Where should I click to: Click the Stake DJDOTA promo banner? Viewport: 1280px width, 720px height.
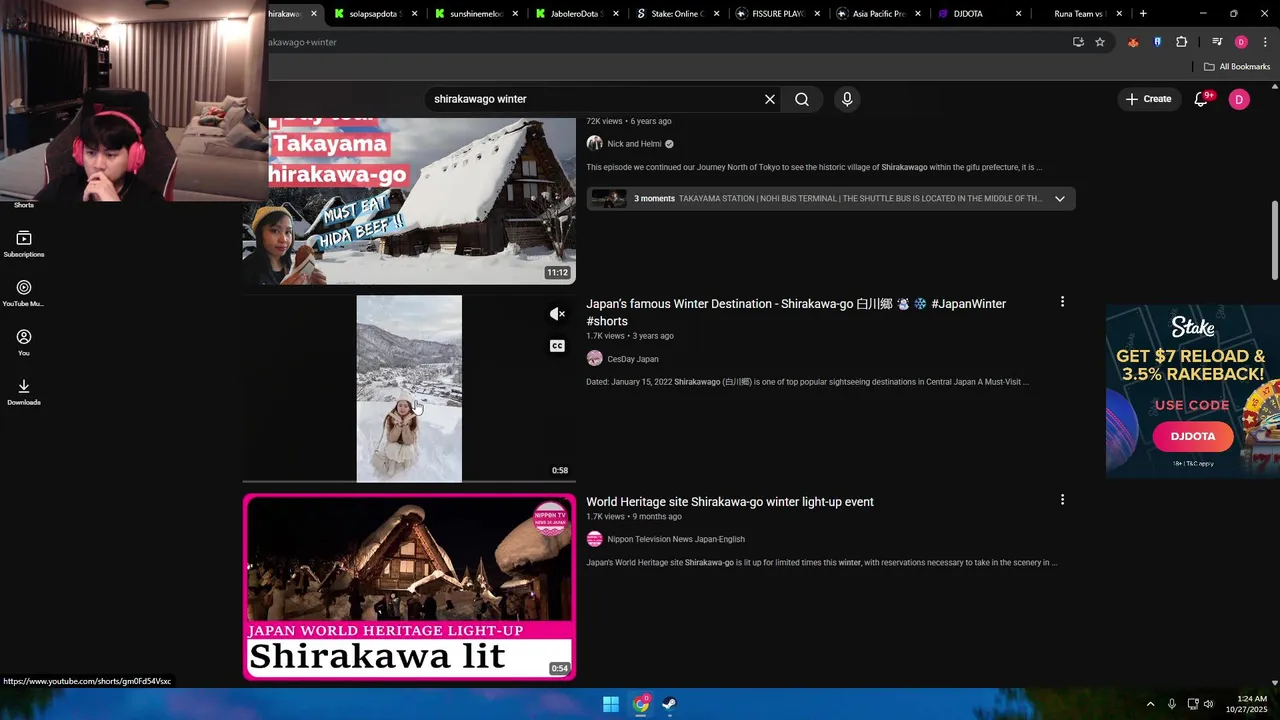[1193, 391]
